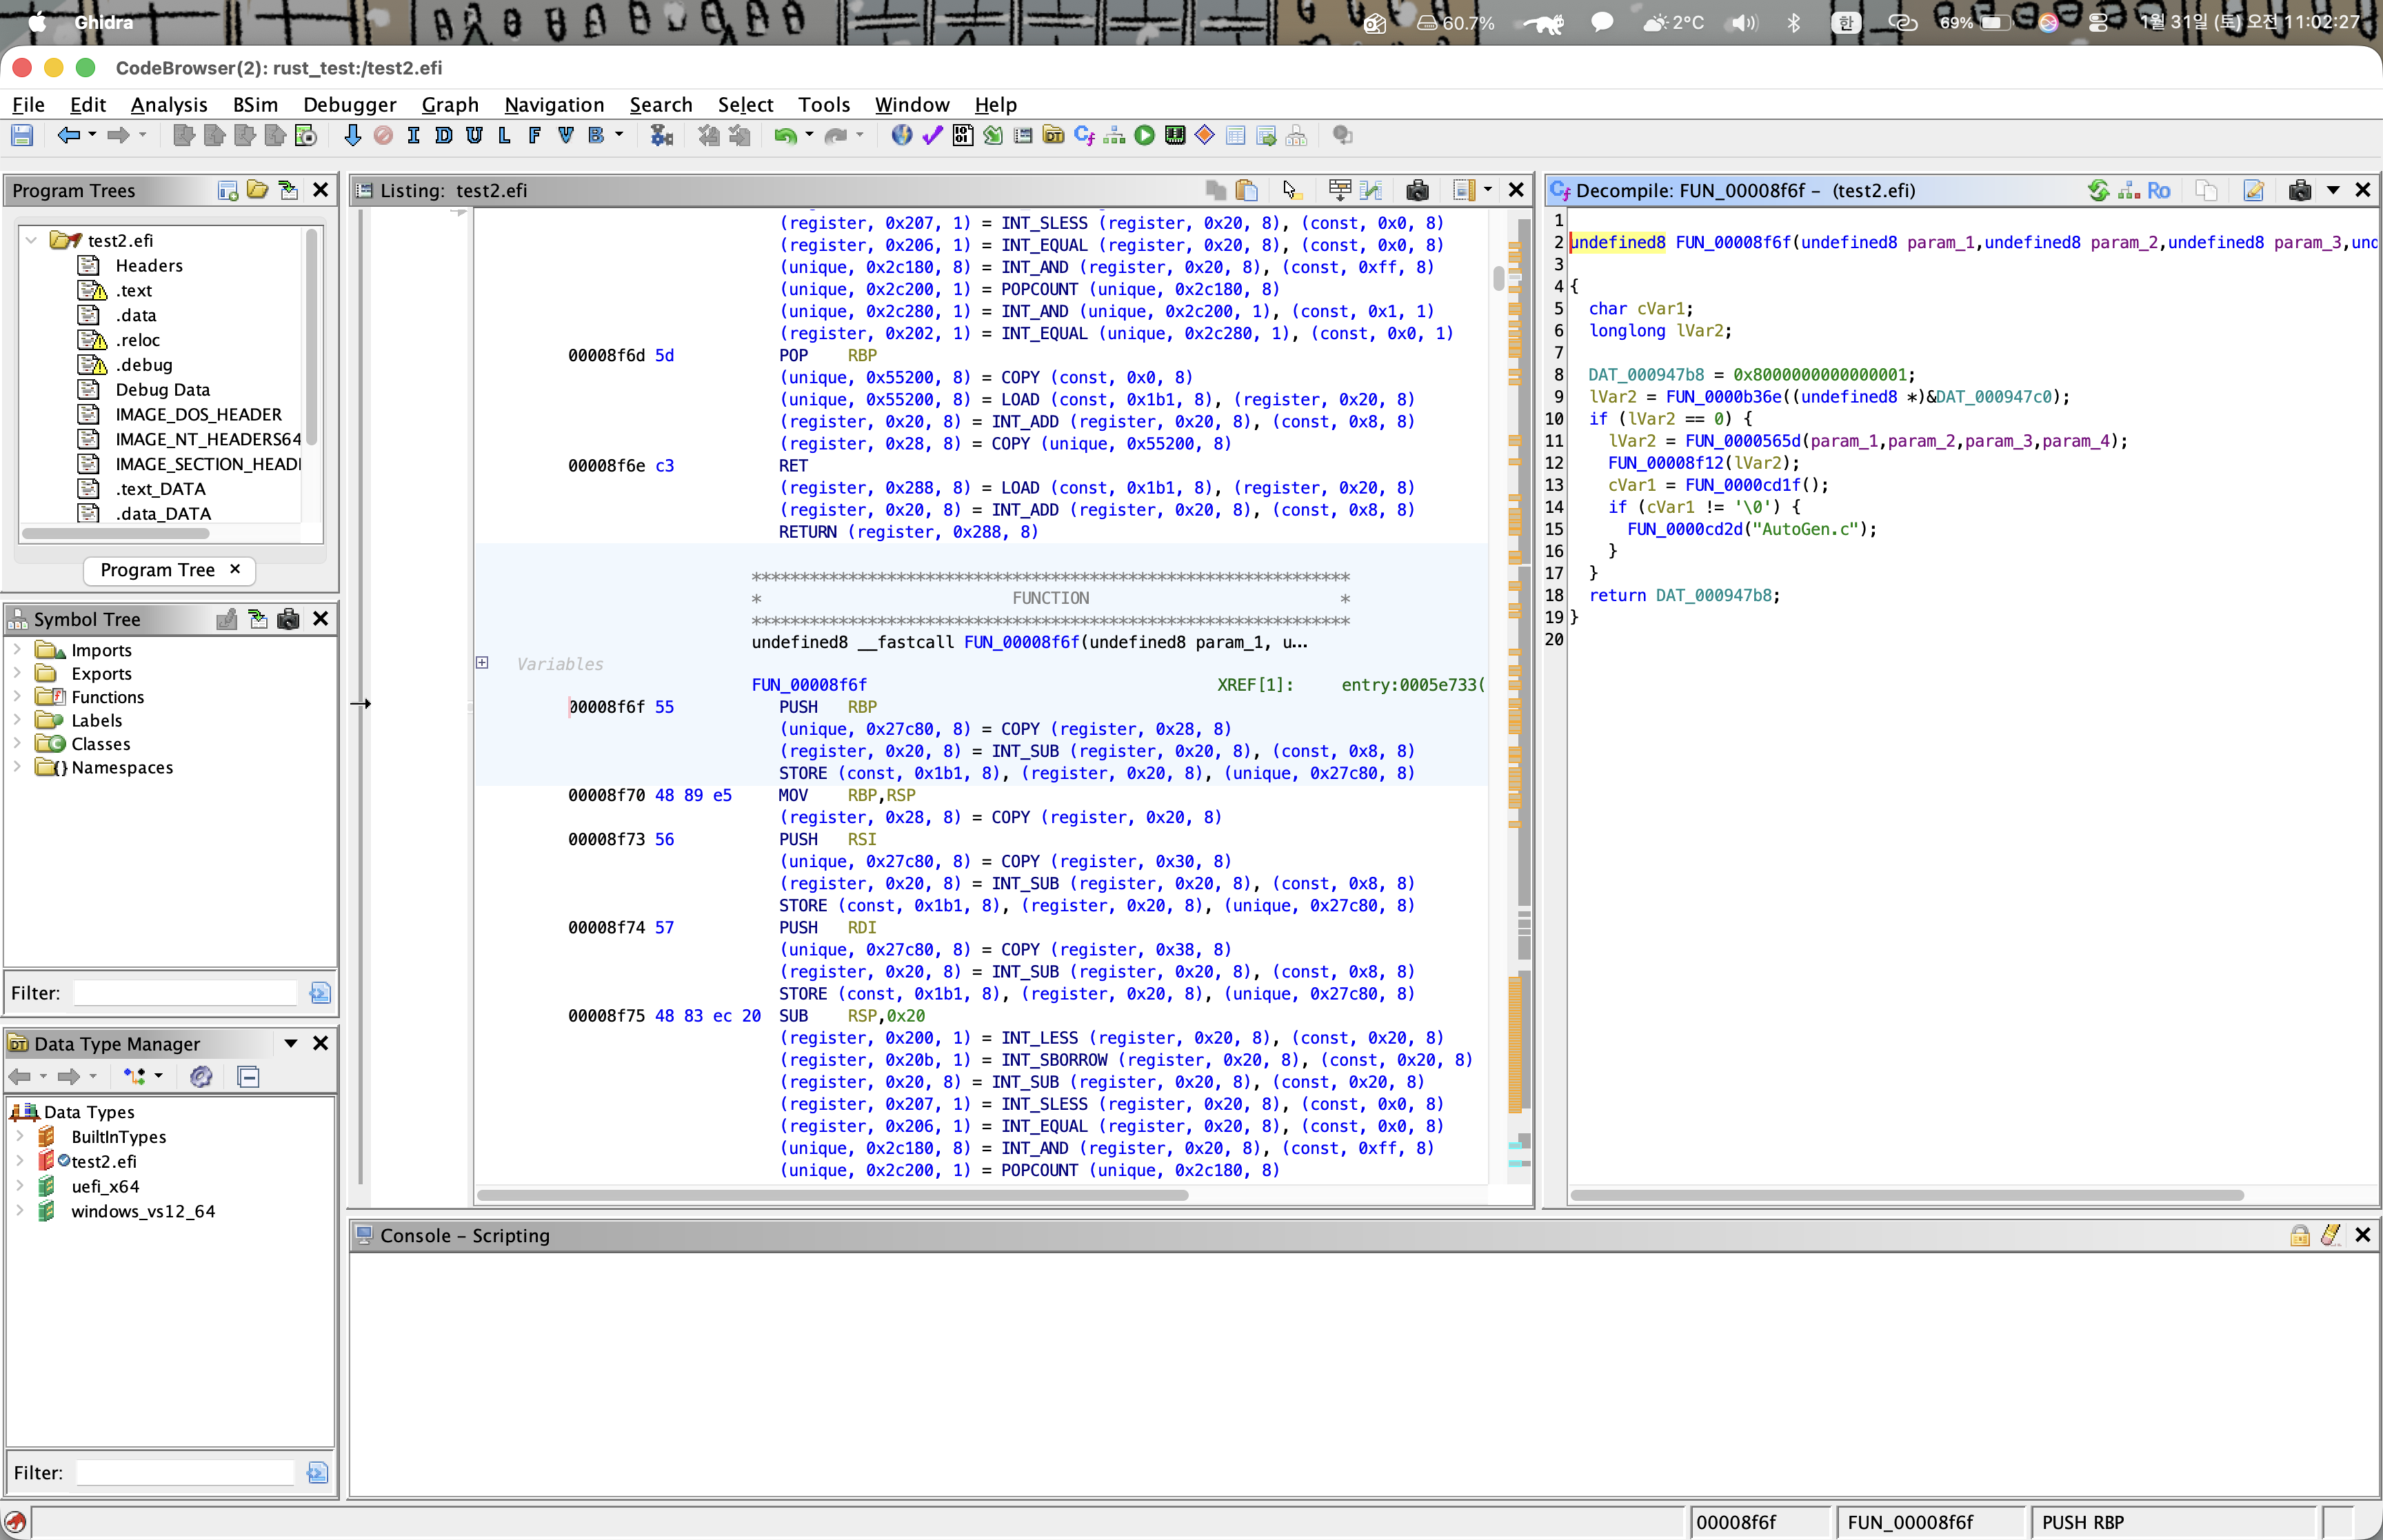2383x1540 pixels.
Task: Toggle console scroll lock icon
Action: [x=2299, y=1235]
